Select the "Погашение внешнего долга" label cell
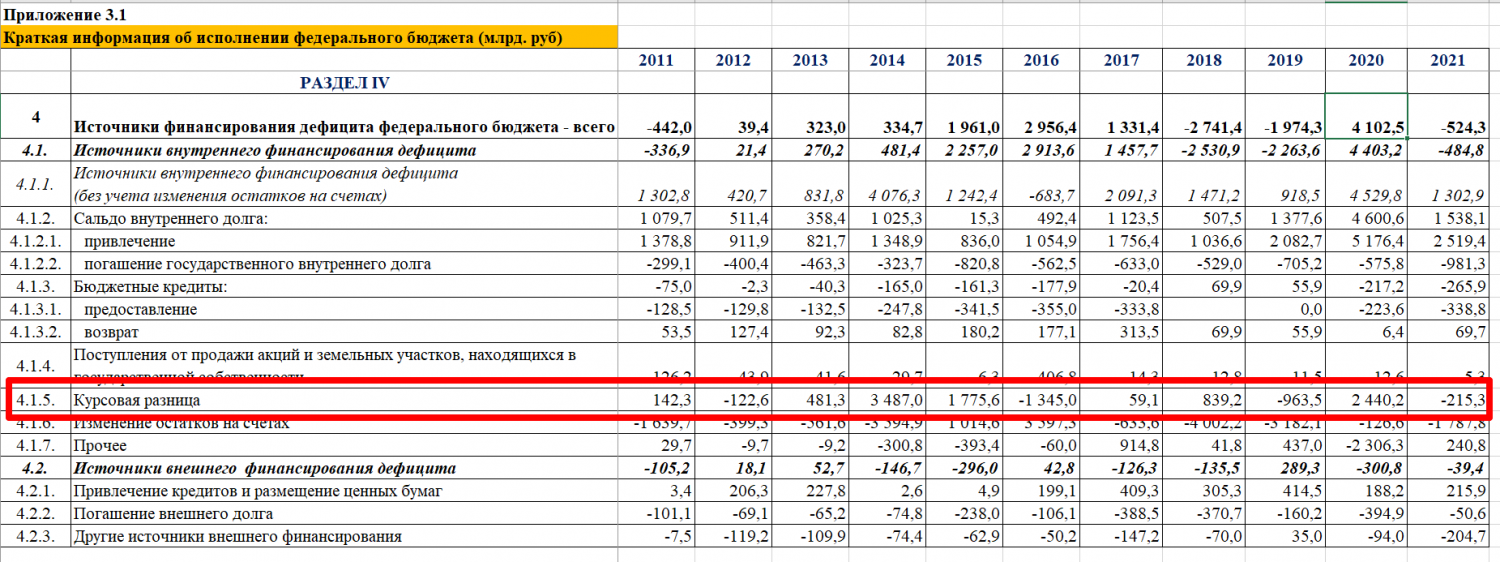The width and height of the screenshot is (1500, 562). (x=172, y=514)
